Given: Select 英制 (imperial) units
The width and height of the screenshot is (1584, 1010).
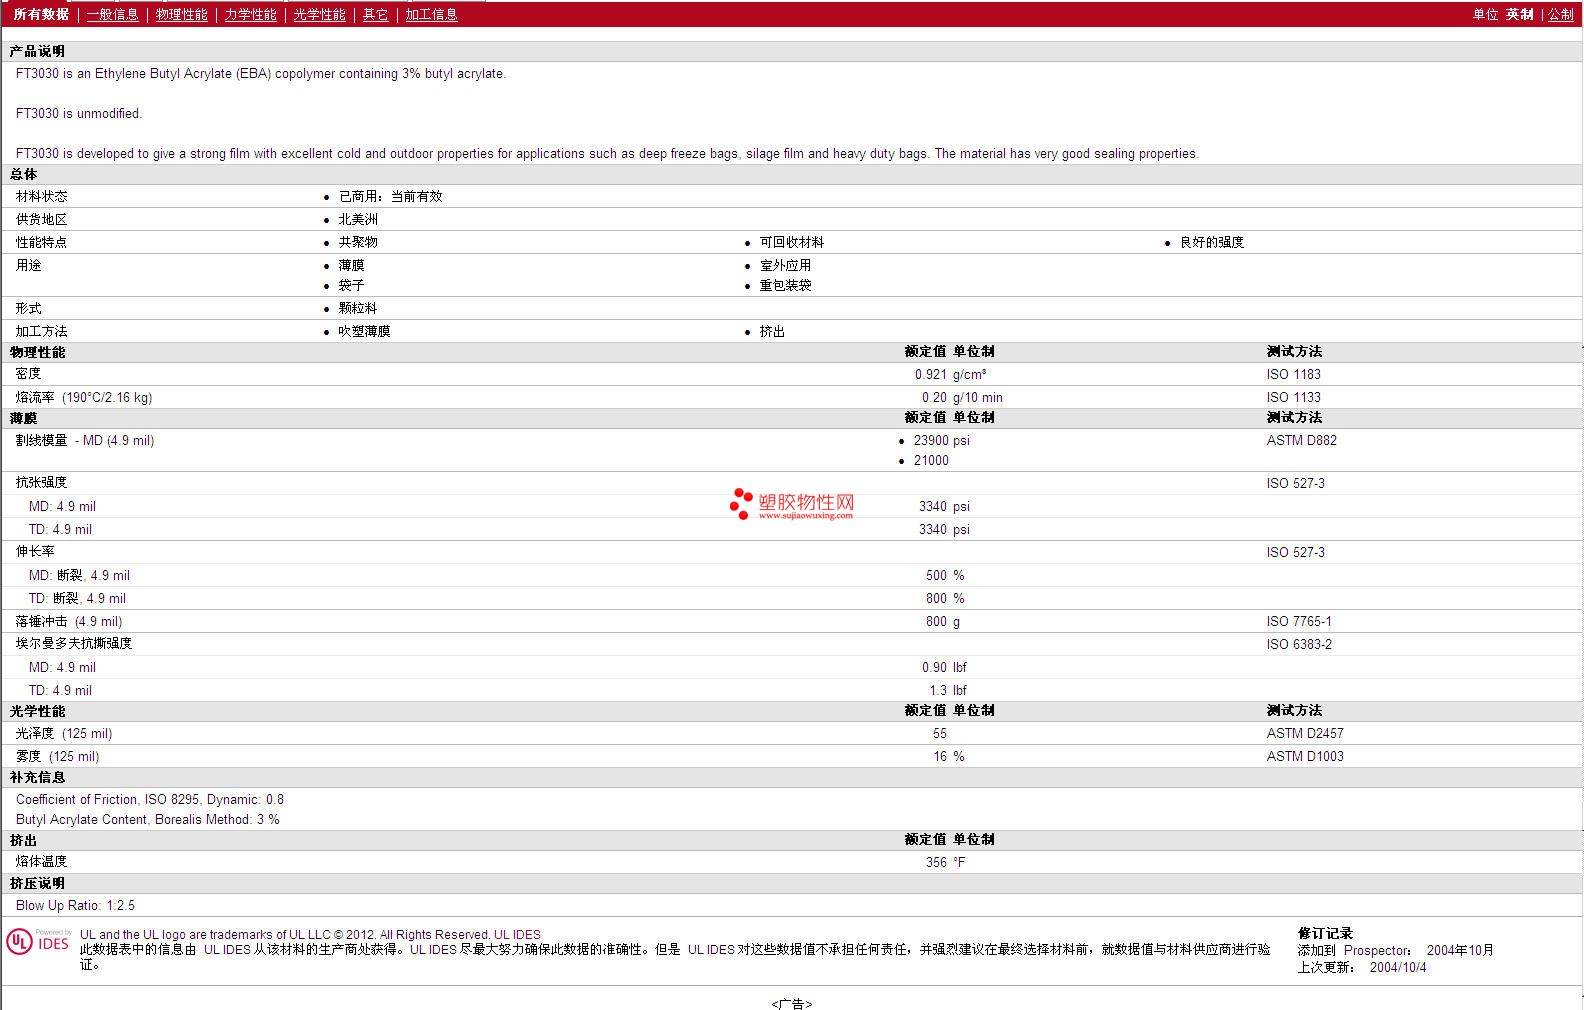Looking at the screenshot, I should pos(1519,14).
